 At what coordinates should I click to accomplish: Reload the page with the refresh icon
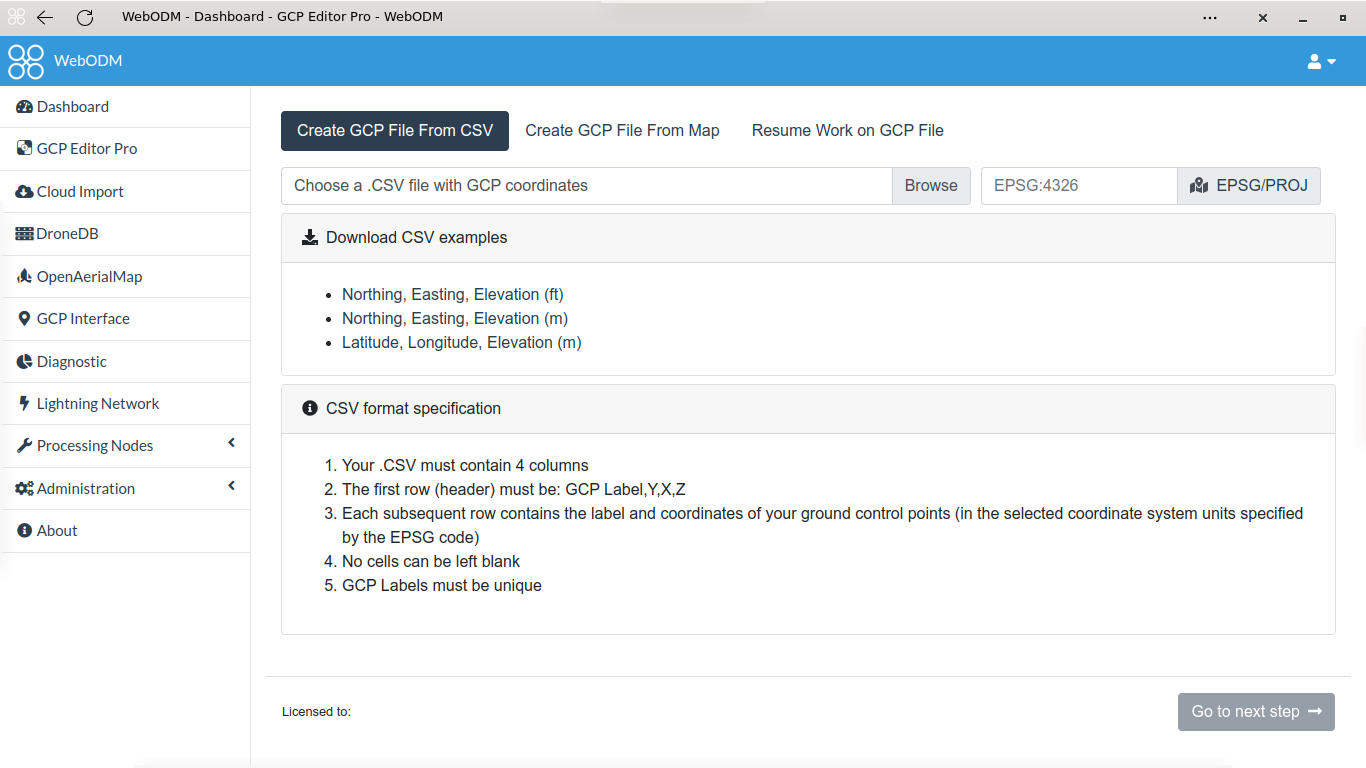[x=85, y=18]
